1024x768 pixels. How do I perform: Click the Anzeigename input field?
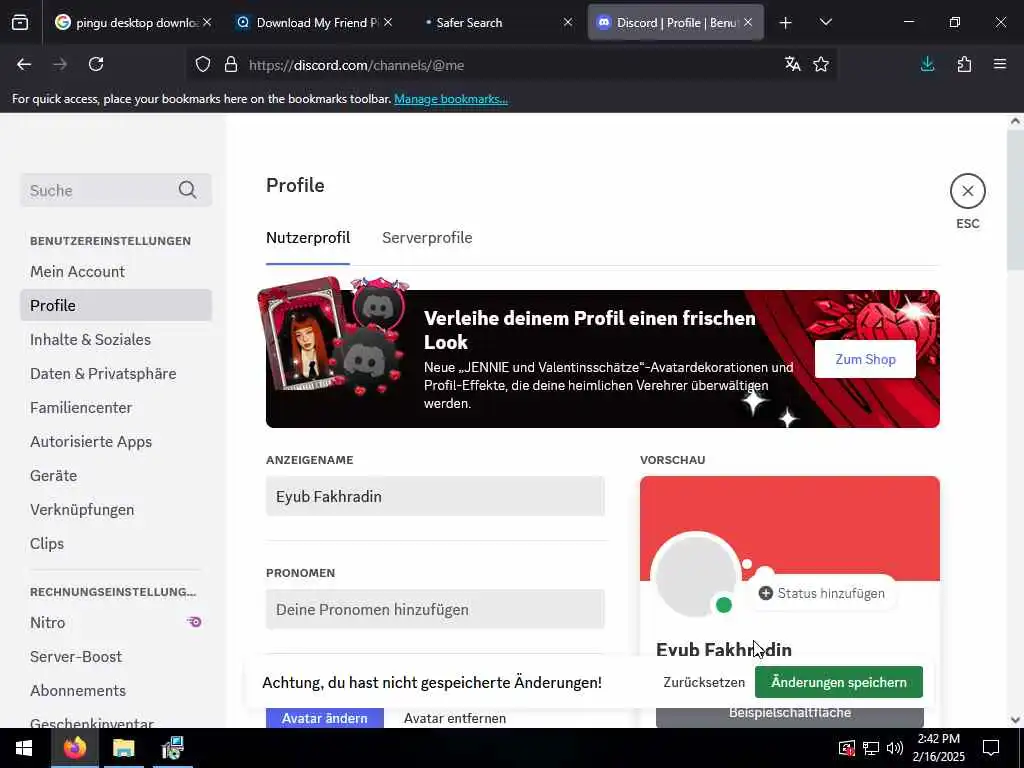tap(435, 496)
